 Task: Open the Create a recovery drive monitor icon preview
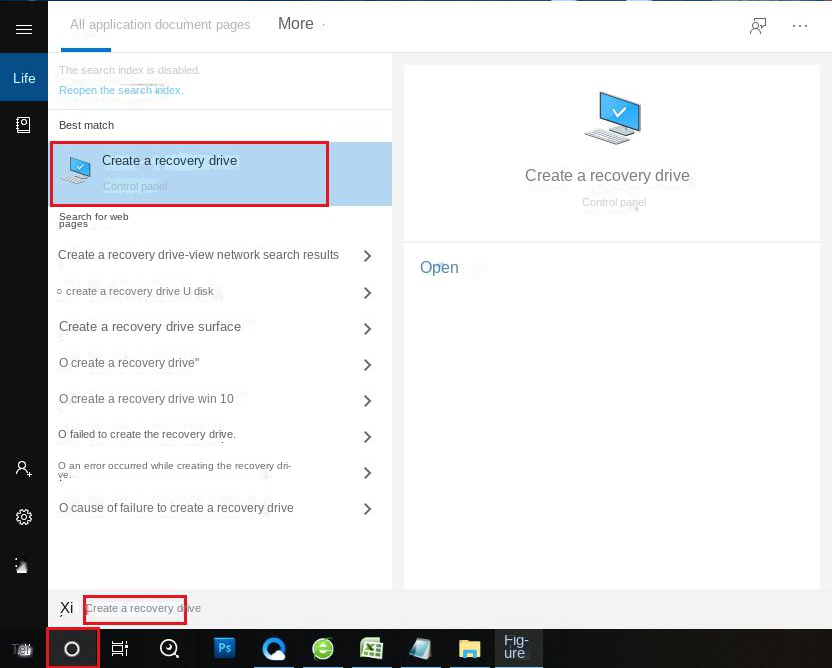tap(613, 115)
